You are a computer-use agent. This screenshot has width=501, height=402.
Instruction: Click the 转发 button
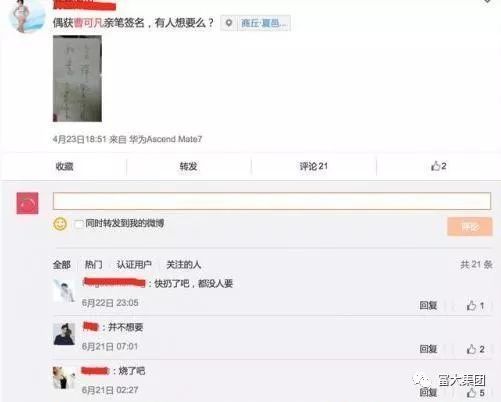click(188, 166)
